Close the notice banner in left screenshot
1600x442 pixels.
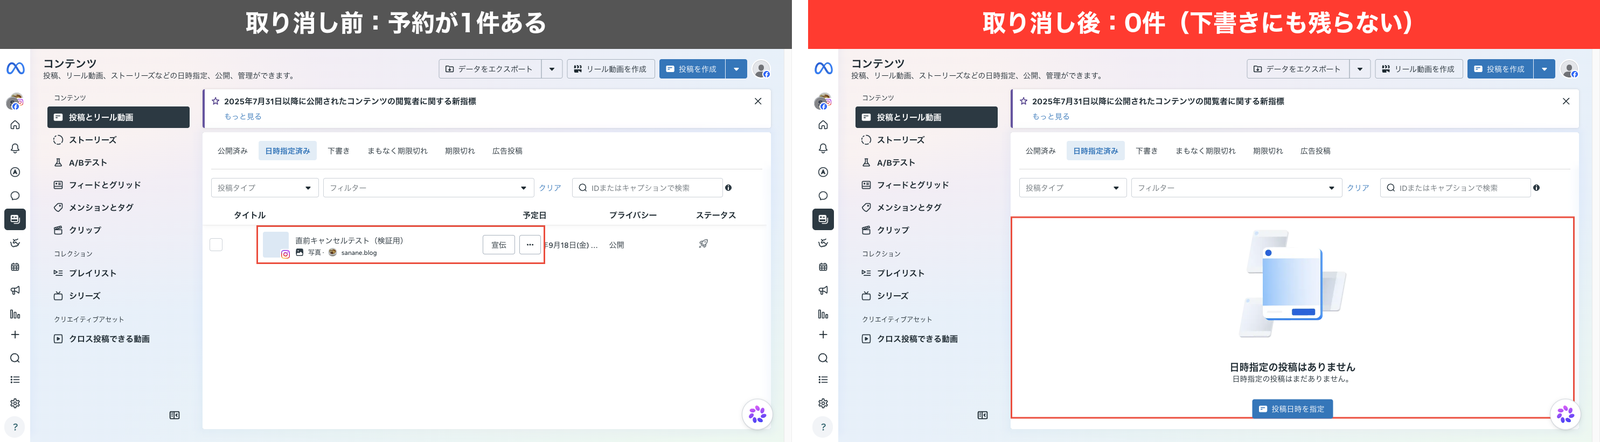[758, 101]
